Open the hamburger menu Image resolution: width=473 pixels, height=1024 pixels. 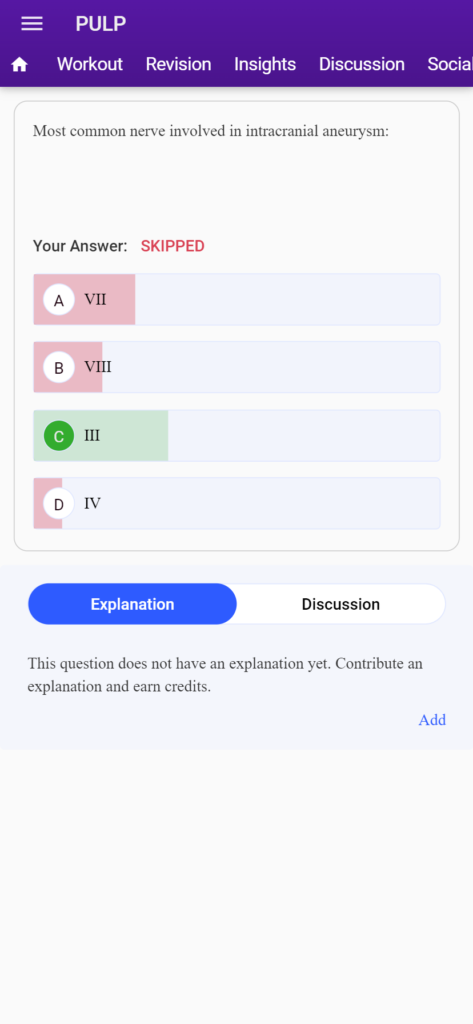click(32, 24)
